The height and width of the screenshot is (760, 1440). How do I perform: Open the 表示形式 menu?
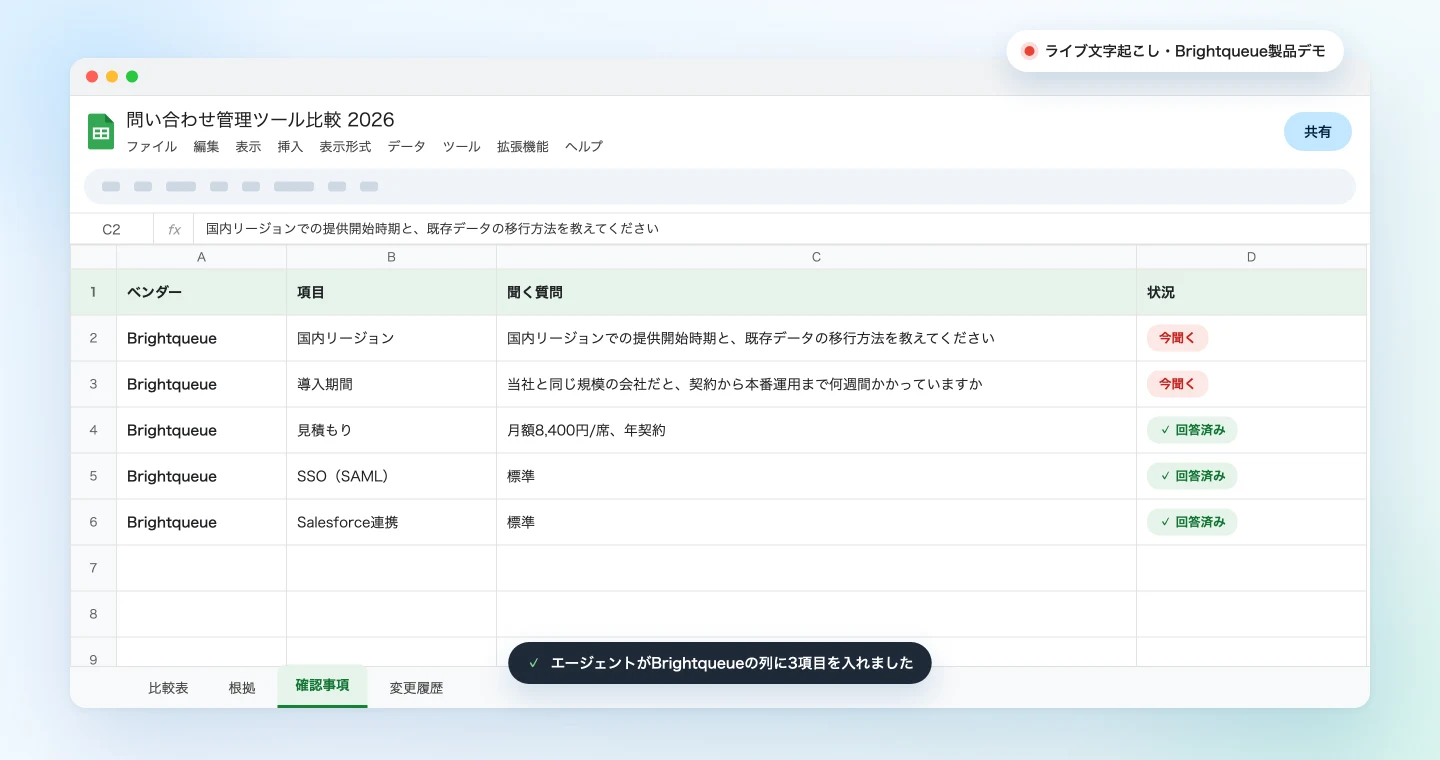(345, 147)
